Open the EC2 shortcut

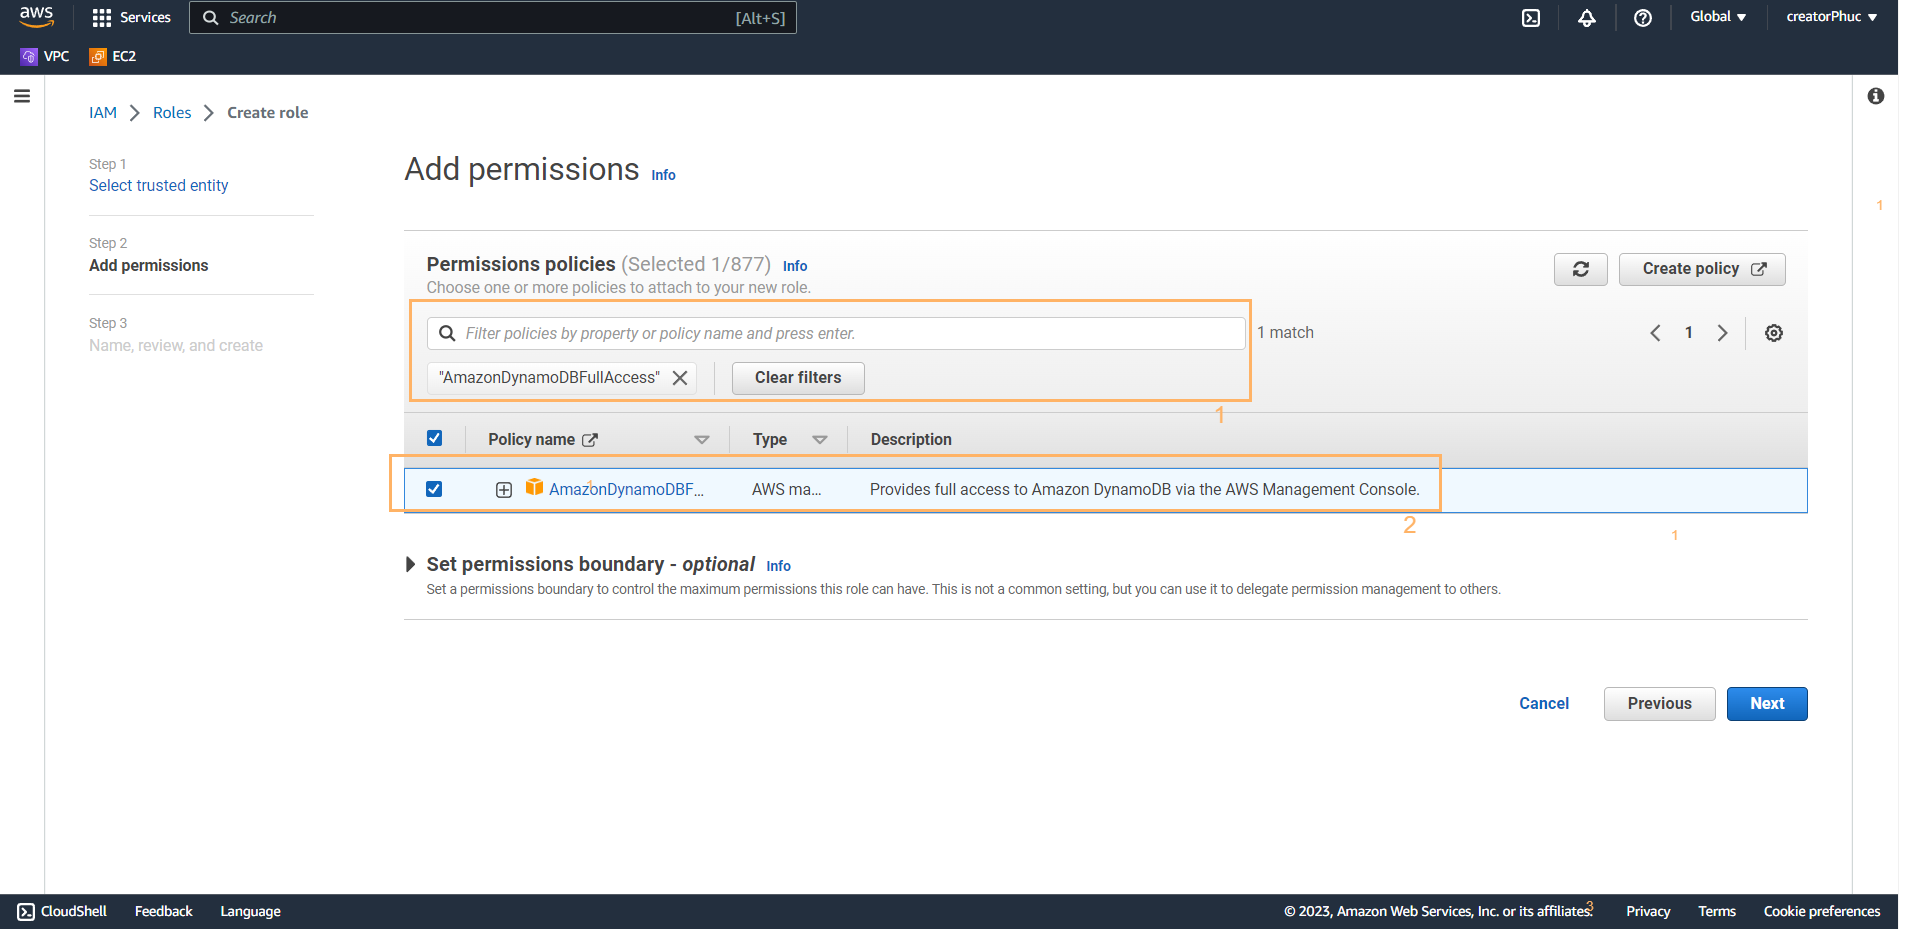tap(113, 56)
